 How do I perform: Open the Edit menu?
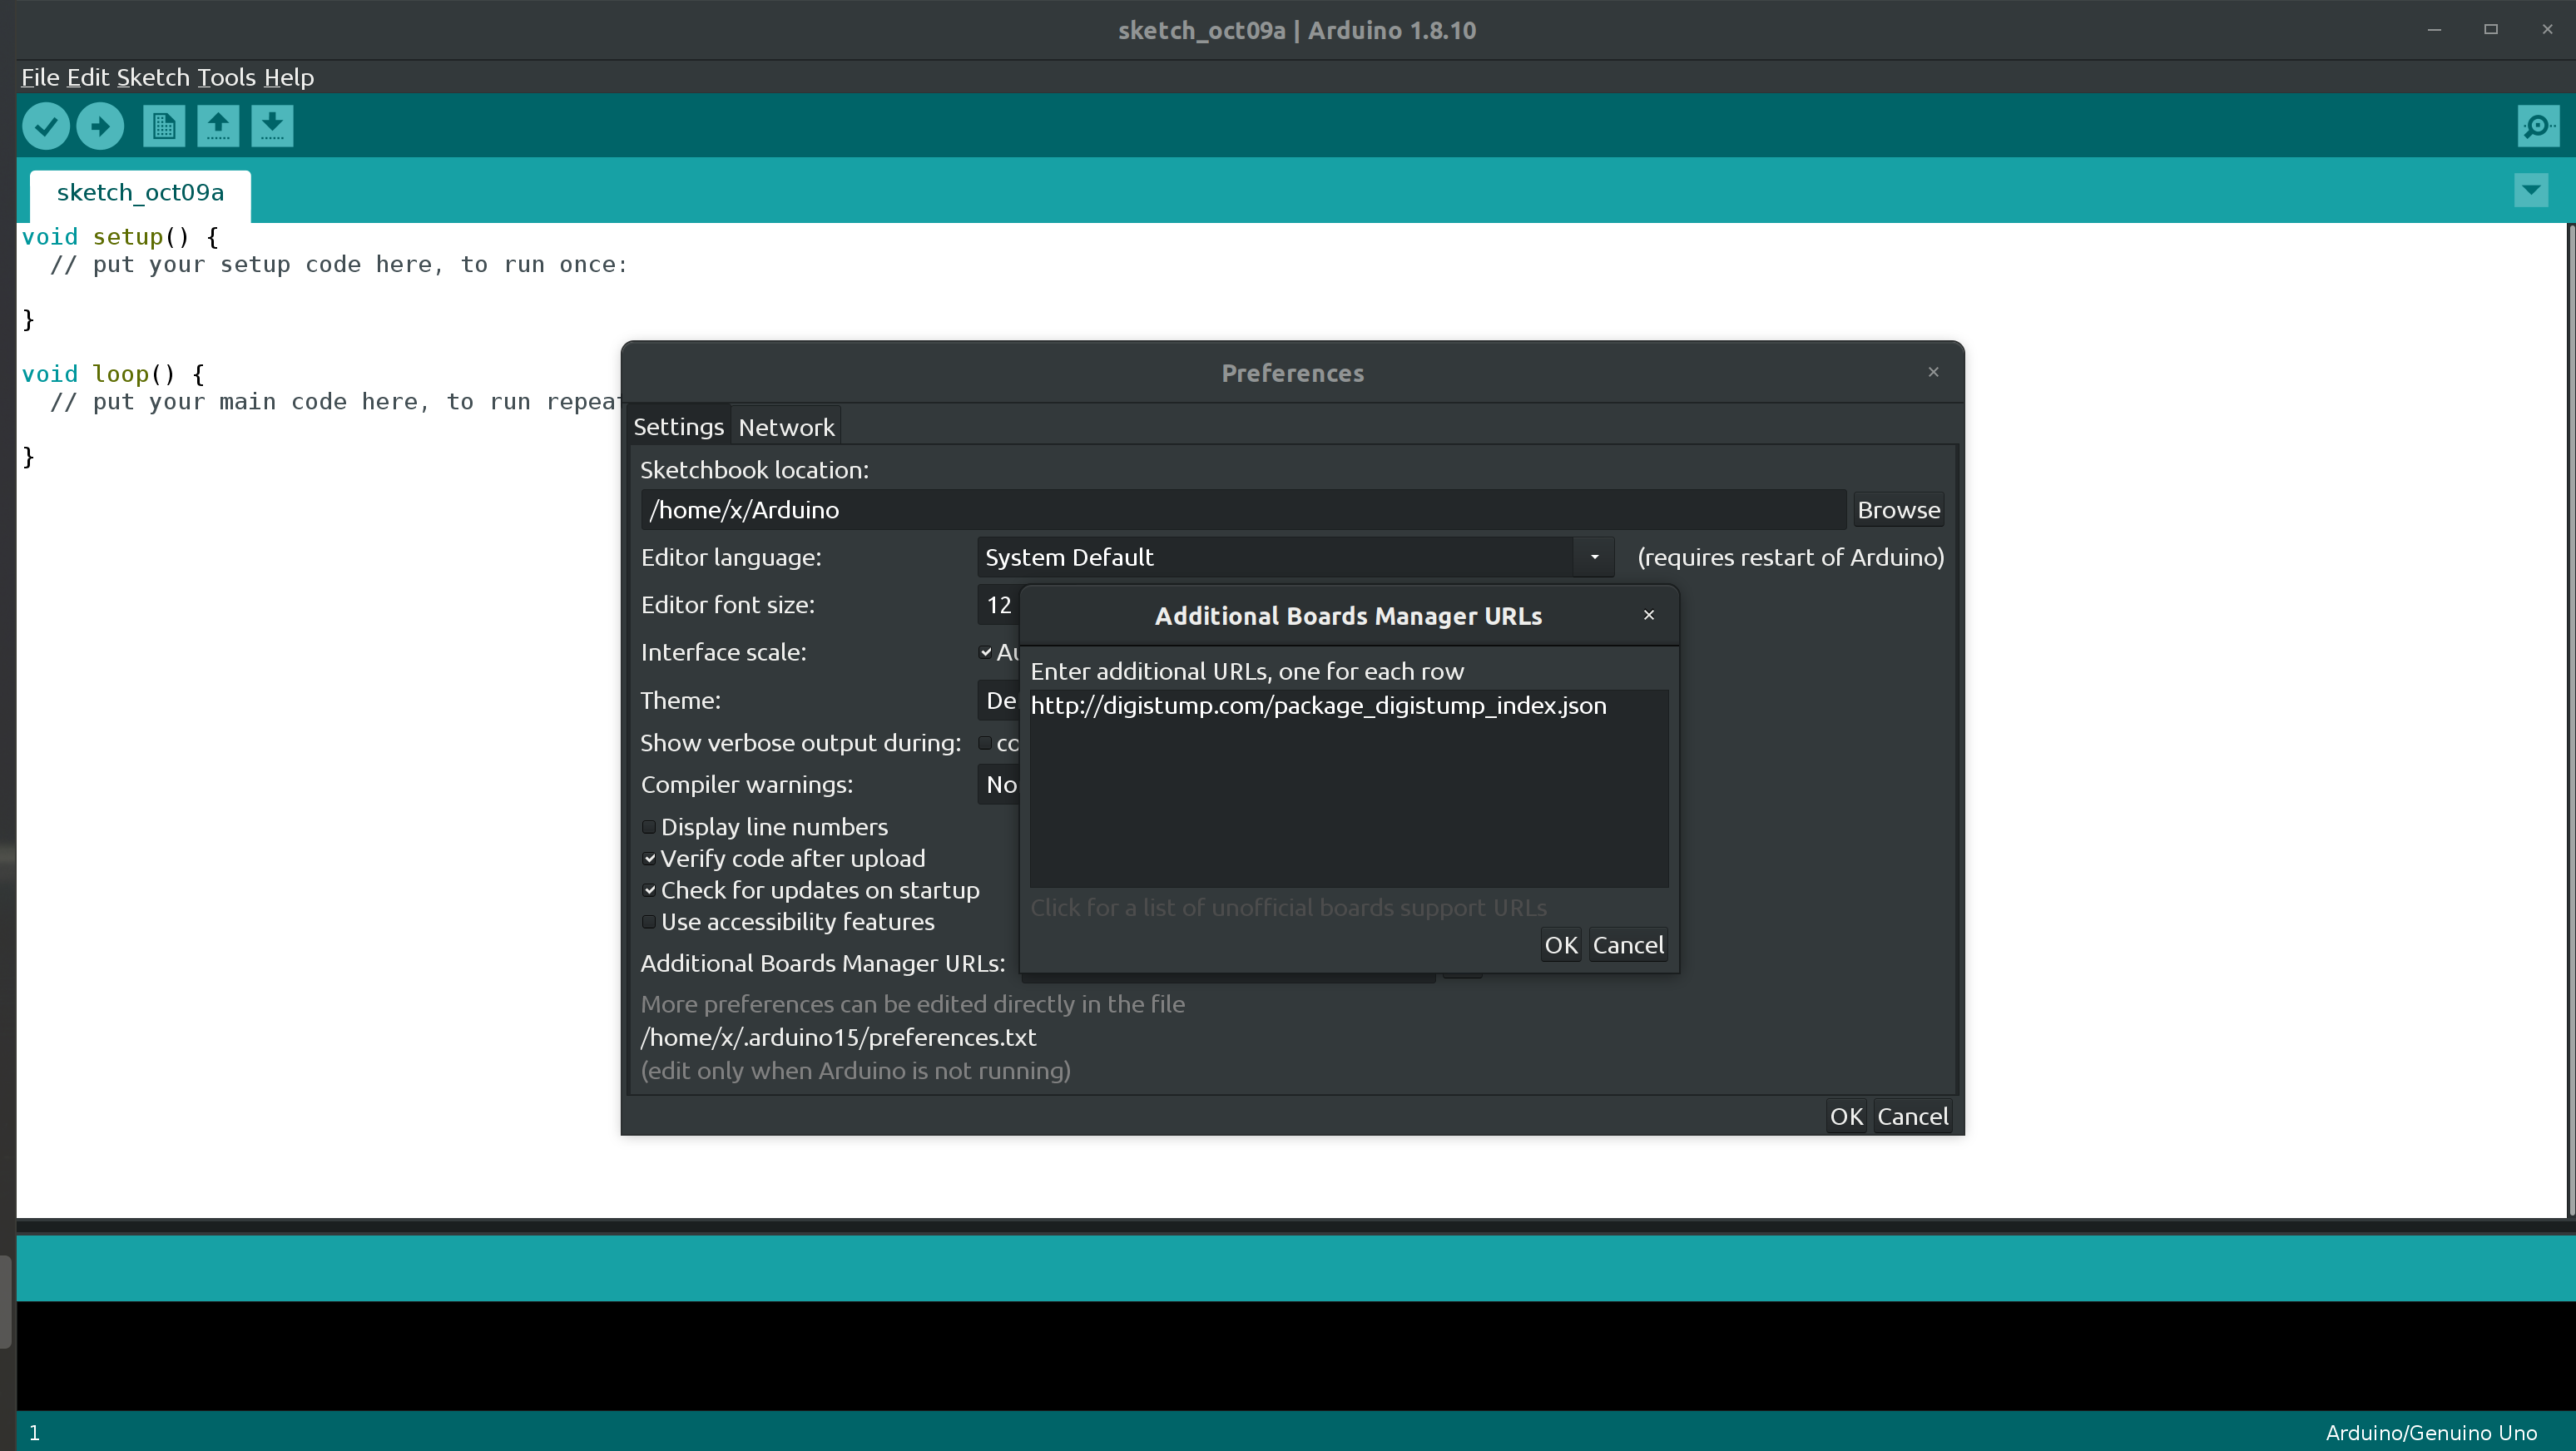[88, 77]
